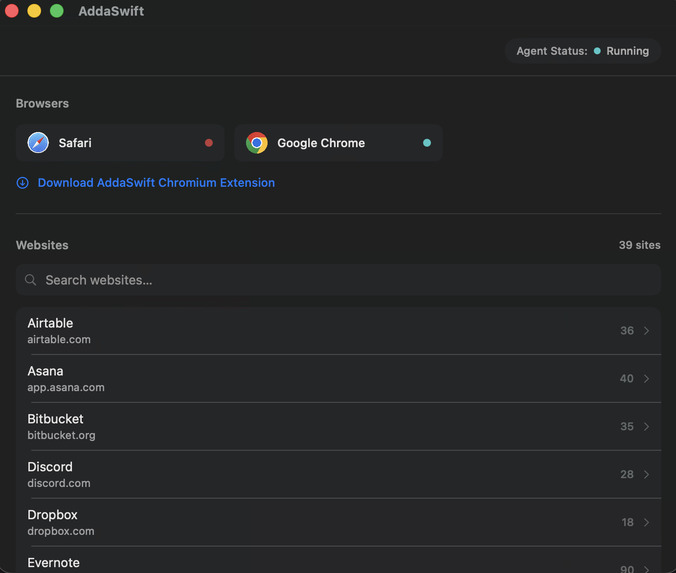Click the dropbox.com domain text
This screenshot has height=573, width=676.
[x=61, y=531]
